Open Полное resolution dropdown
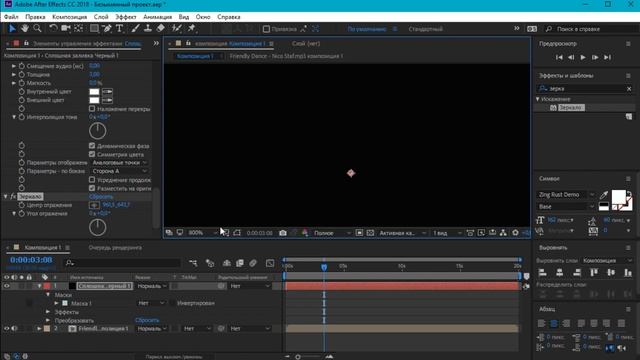The height and width of the screenshot is (360, 640). click(x=332, y=233)
